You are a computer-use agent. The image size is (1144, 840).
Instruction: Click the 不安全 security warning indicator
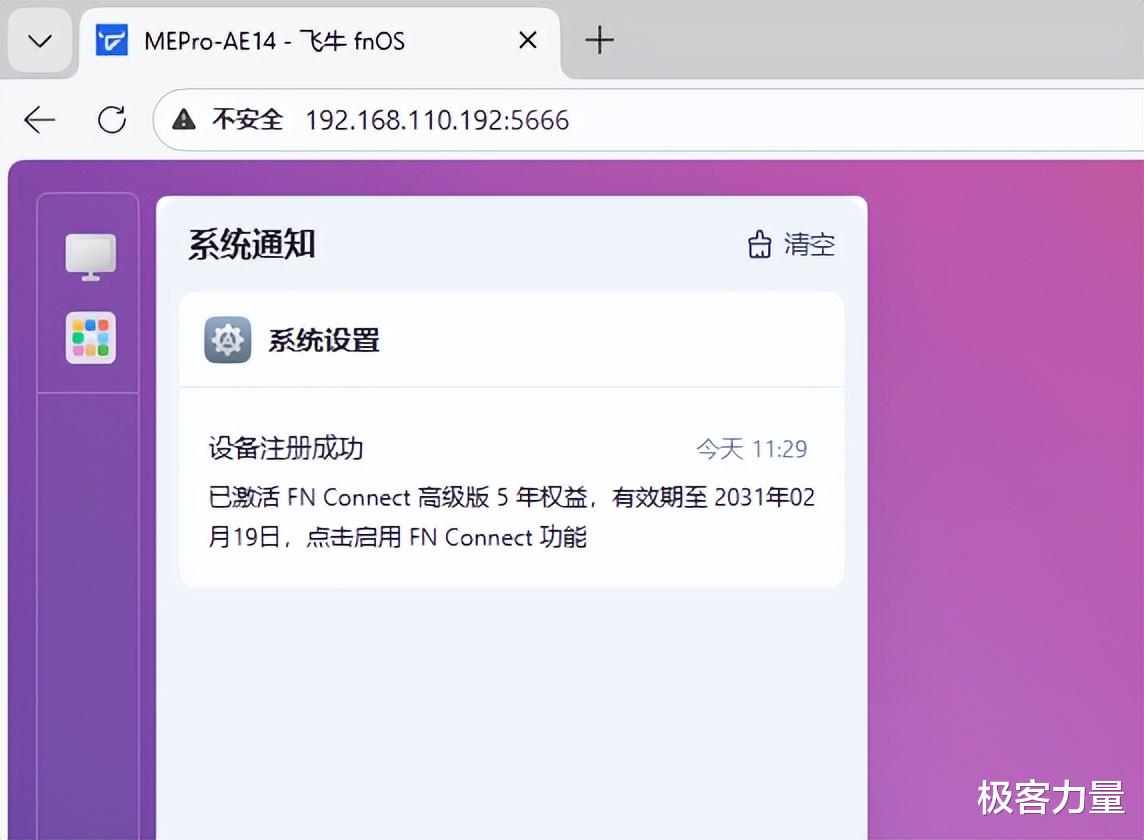228,120
